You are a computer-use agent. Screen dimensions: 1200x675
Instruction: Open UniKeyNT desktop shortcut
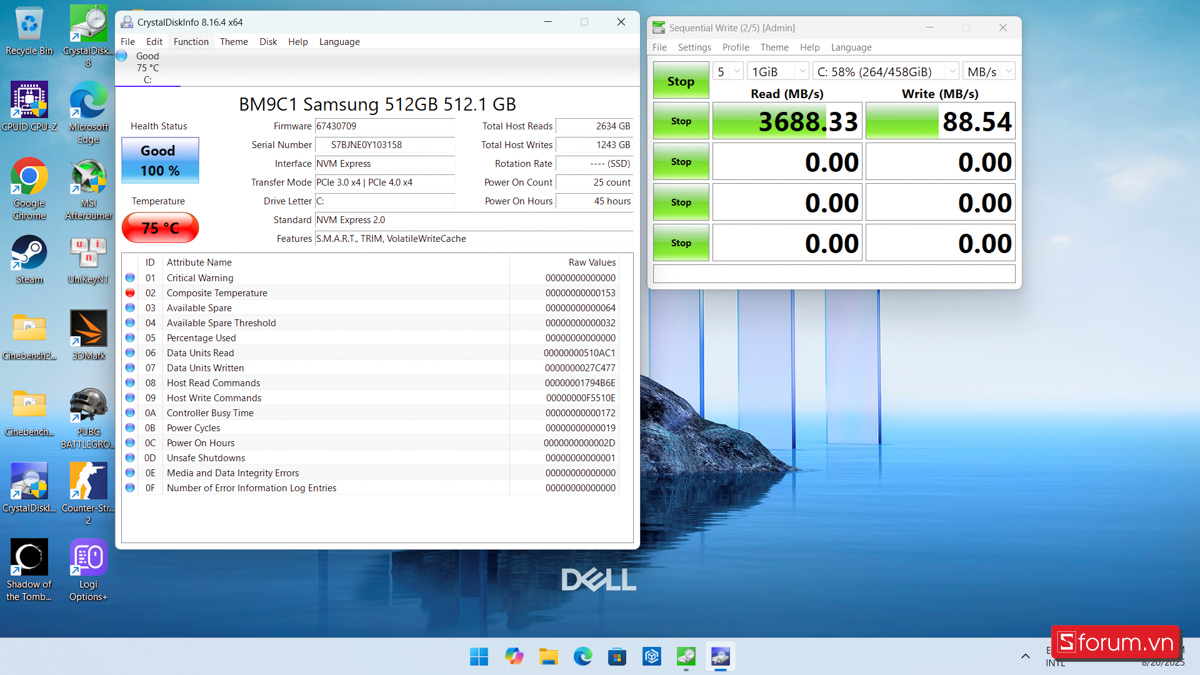click(88, 260)
